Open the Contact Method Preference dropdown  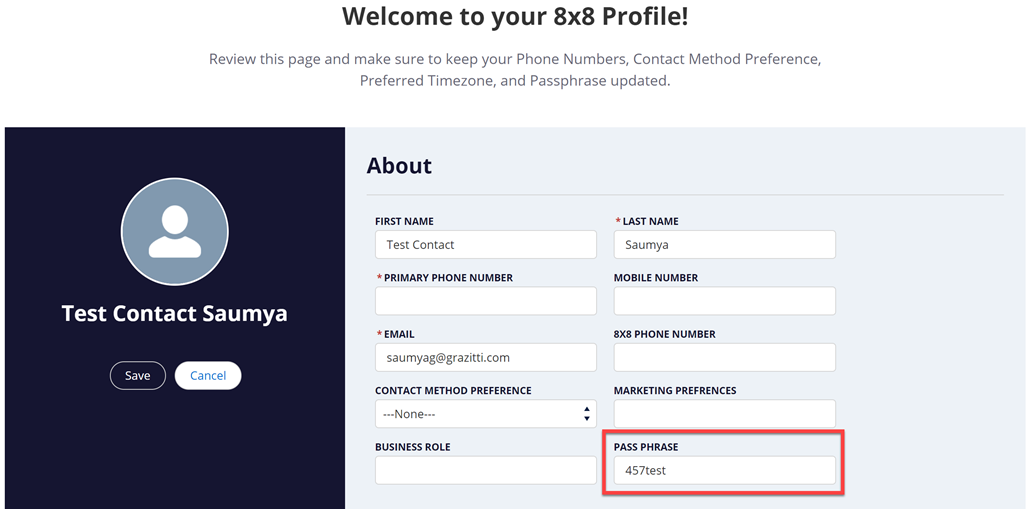coord(486,414)
